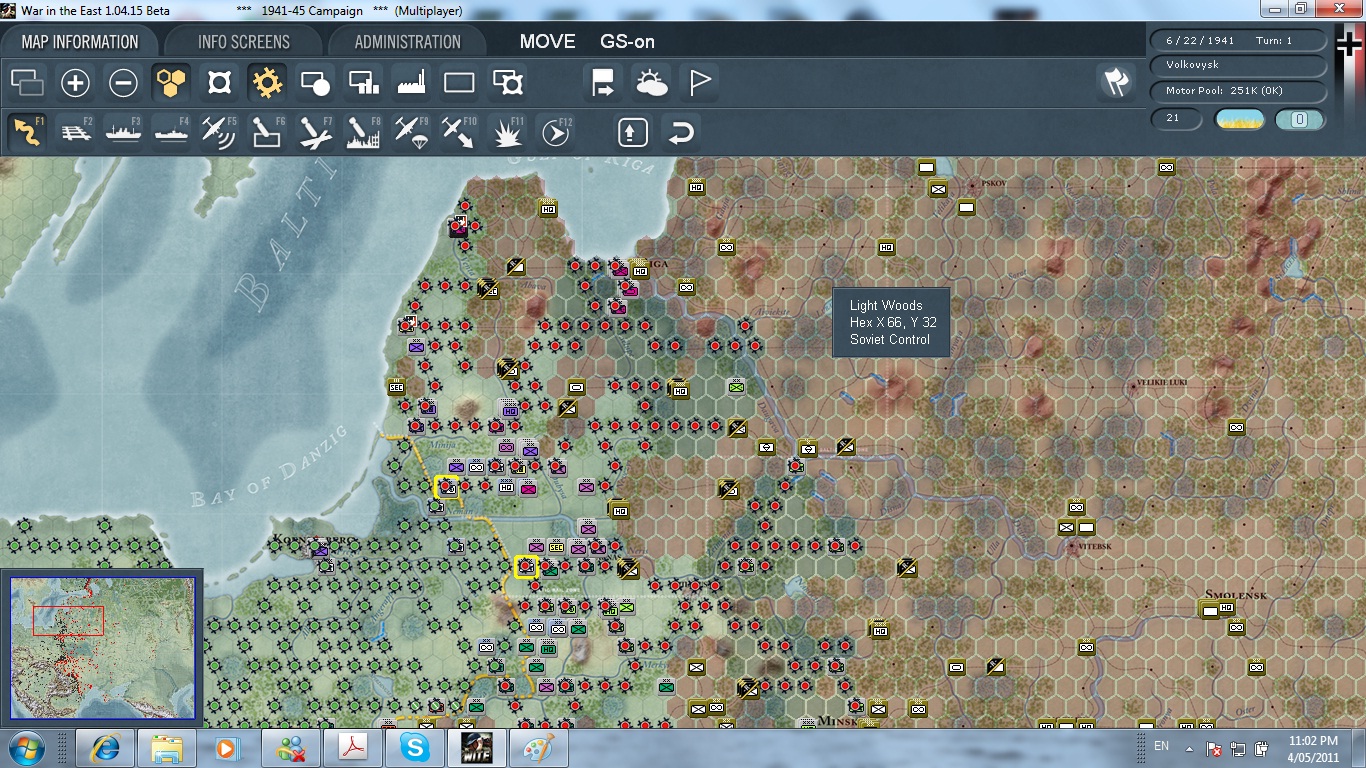The image size is (1366, 768).
Task: Click the Pskov city label on map
Action: 994,184
